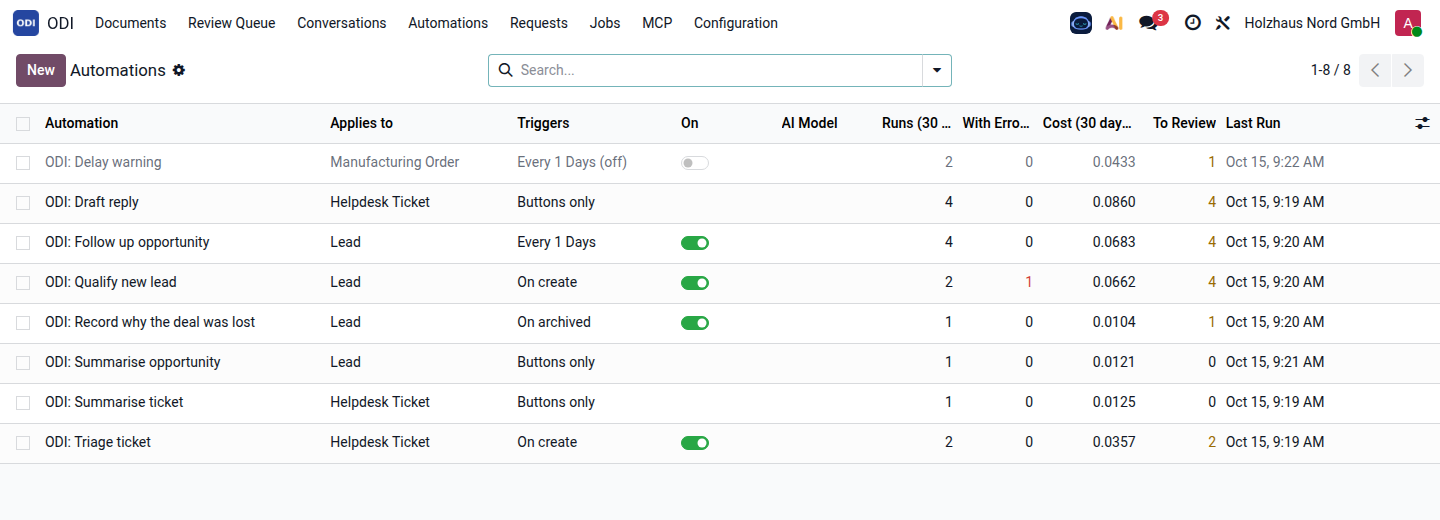This screenshot has width=1440, height=520.
Task: Select the ODI: Qualify new lead checkbox
Action: tap(23, 282)
